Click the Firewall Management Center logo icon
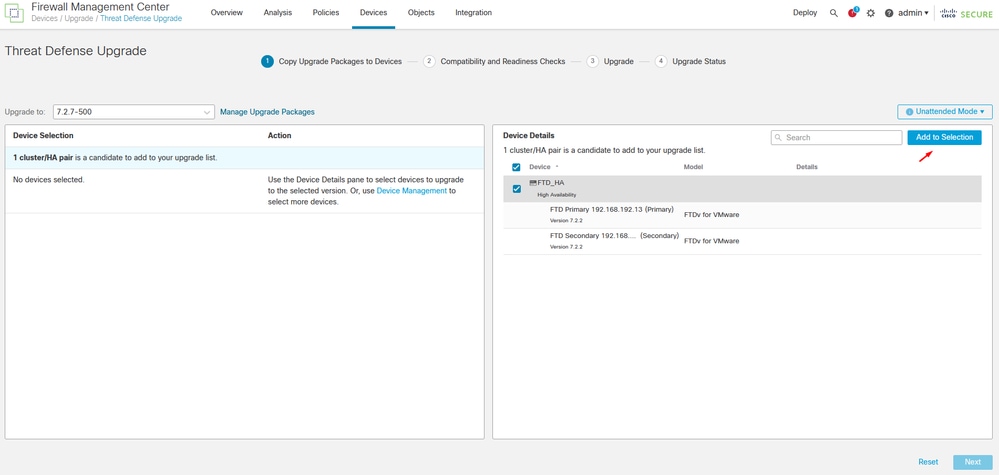This screenshot has height=475, width=999. (15, 13)
